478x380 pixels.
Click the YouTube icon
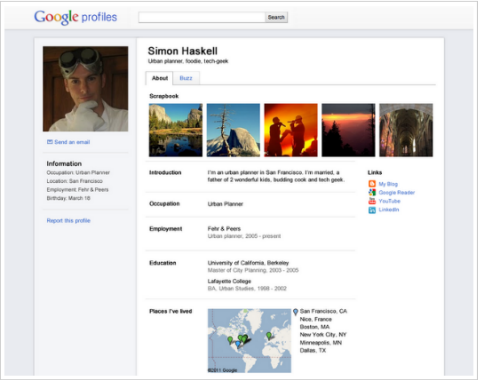pyautogui.click(x=372, y=201)
